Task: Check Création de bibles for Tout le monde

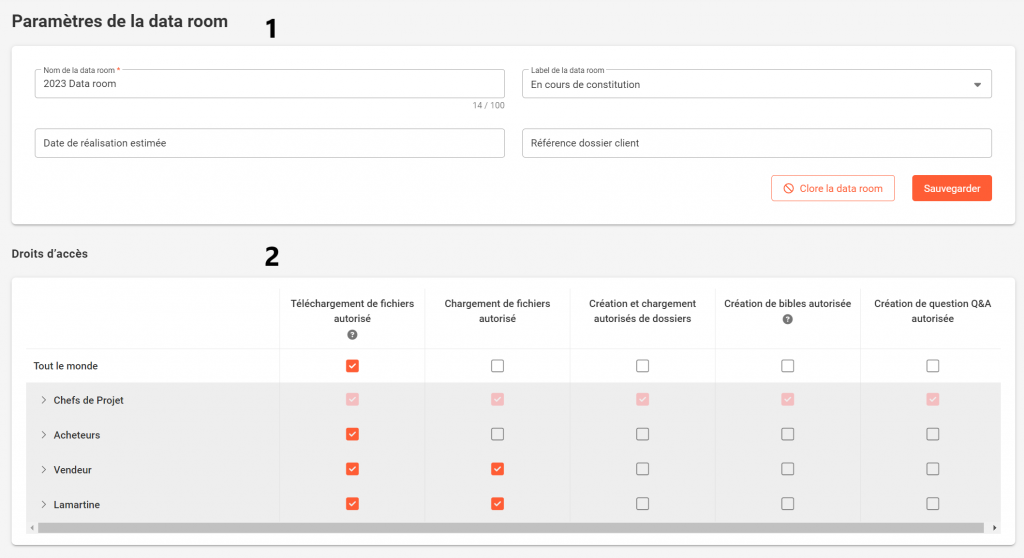Action: 787,366
